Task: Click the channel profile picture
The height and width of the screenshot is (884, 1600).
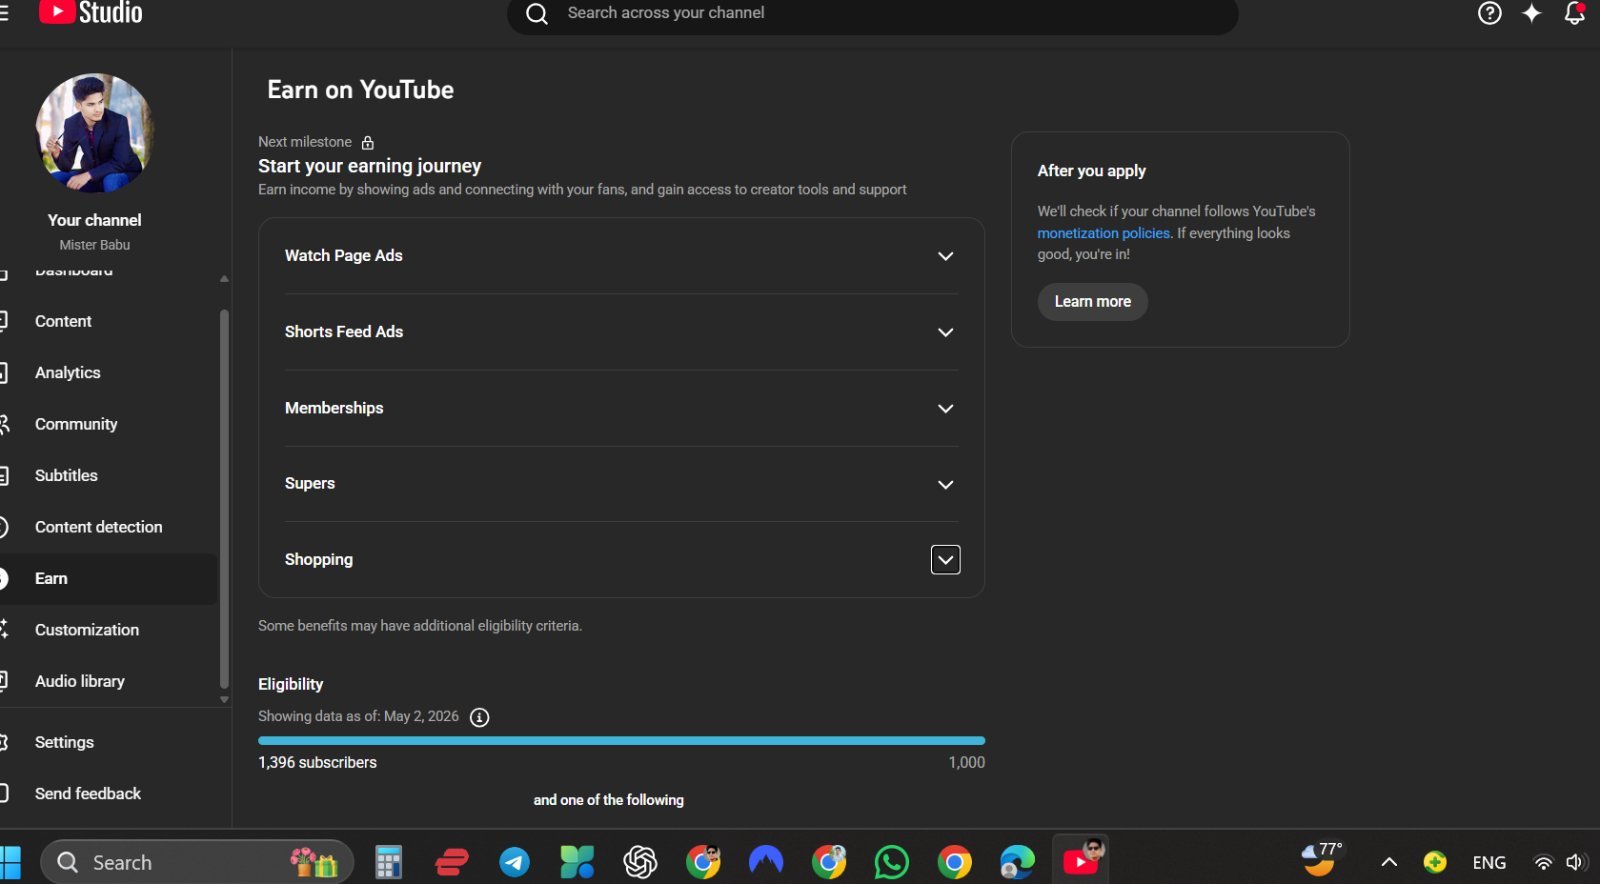Action: click(x=94, y=133)
